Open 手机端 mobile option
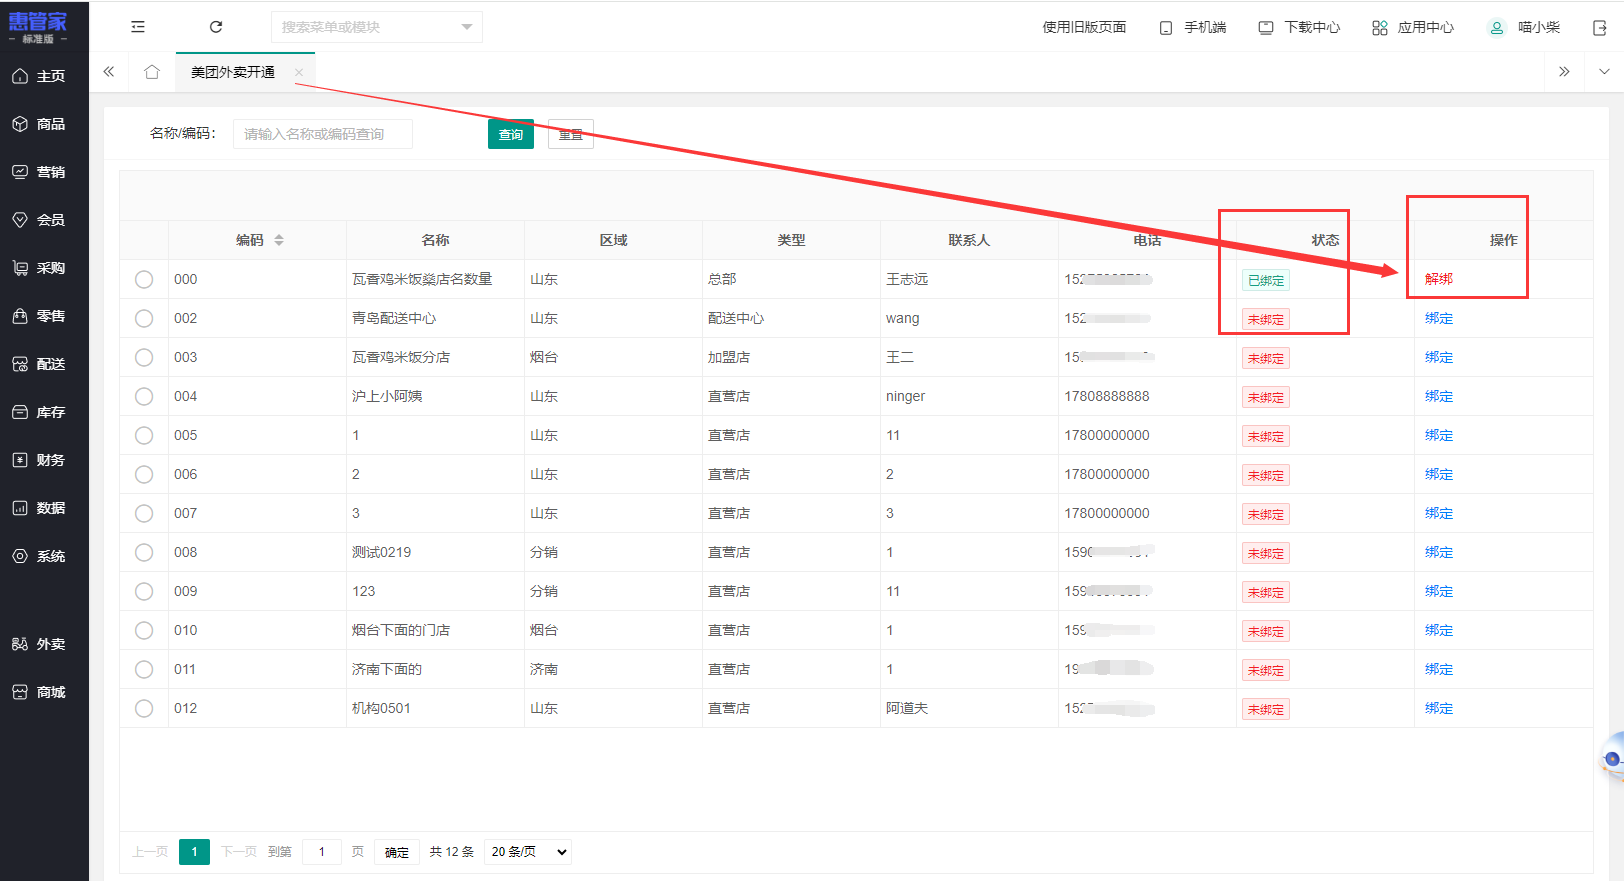The width and height of the screenshot is (1624, 881). click(x=1193, y=27)
